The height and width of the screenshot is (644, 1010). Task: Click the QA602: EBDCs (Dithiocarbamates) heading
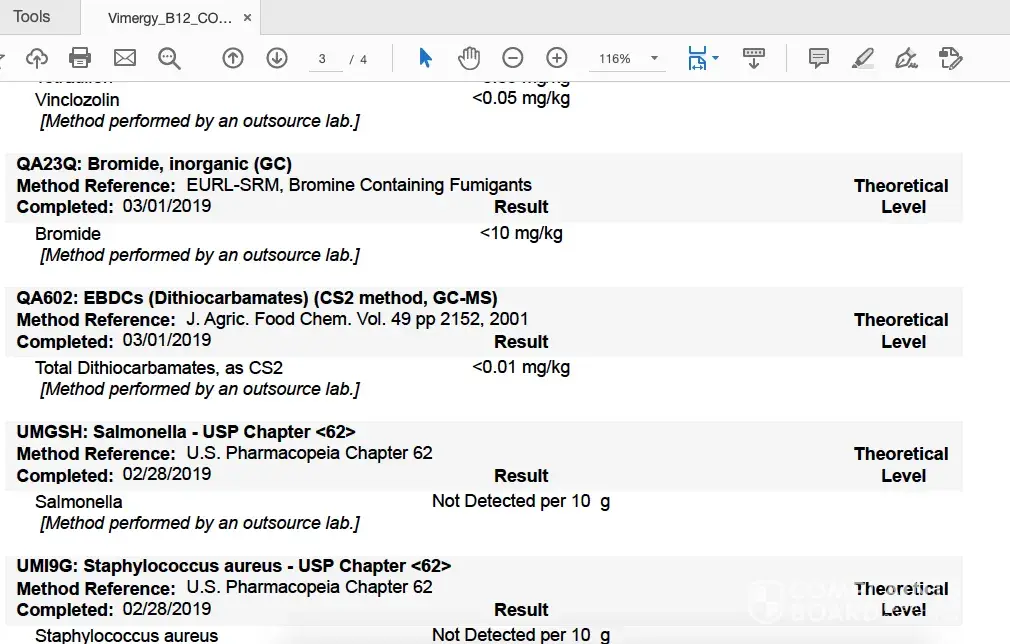coord(257,298)
